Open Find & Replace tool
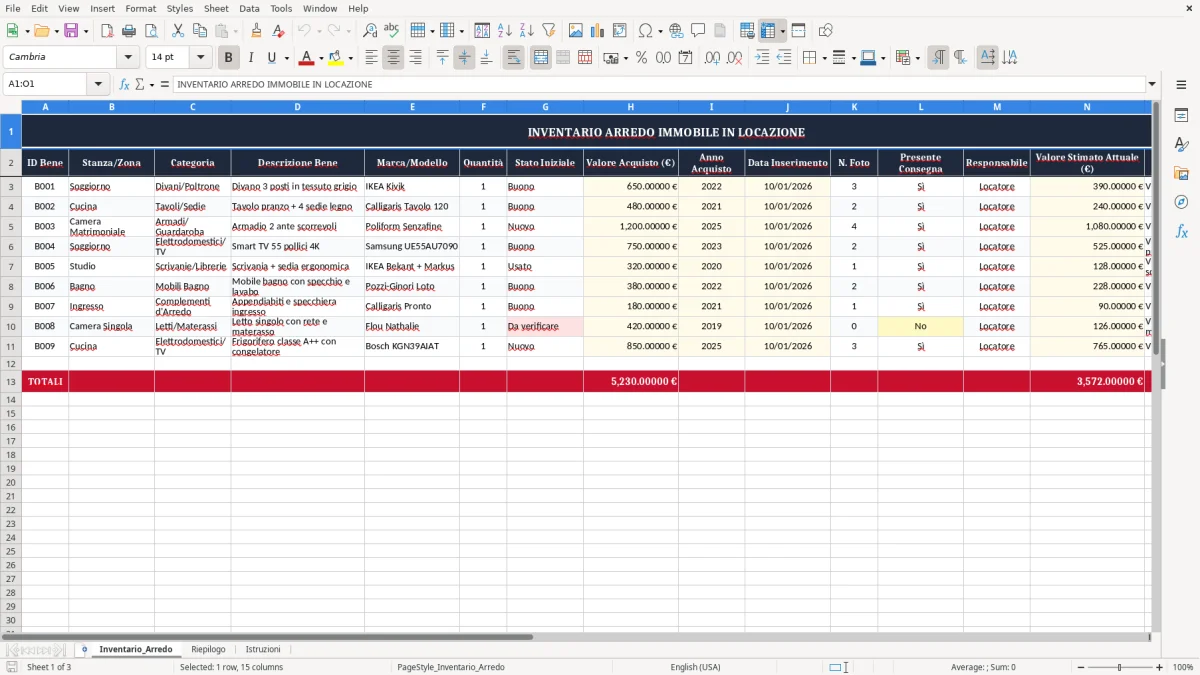The height and width of the screenshot is (675, 1200). 370,30
